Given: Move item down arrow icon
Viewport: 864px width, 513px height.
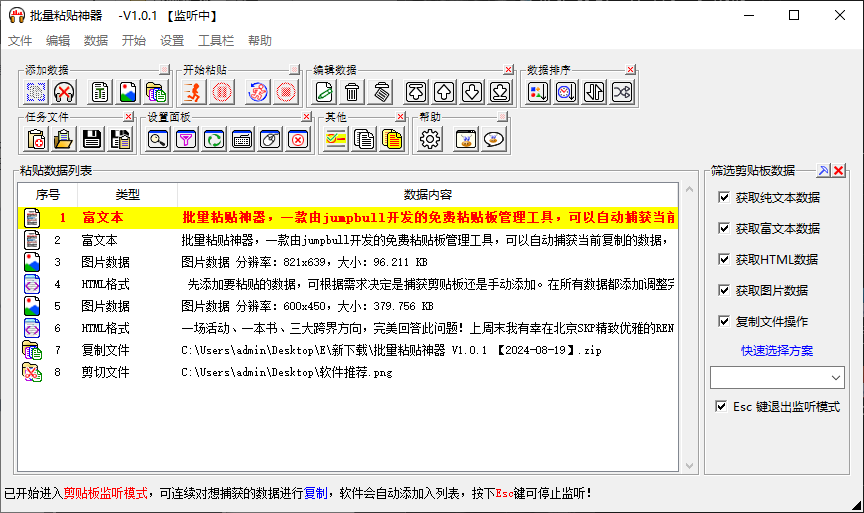Looking at the screenshot, I should [472, 92].
